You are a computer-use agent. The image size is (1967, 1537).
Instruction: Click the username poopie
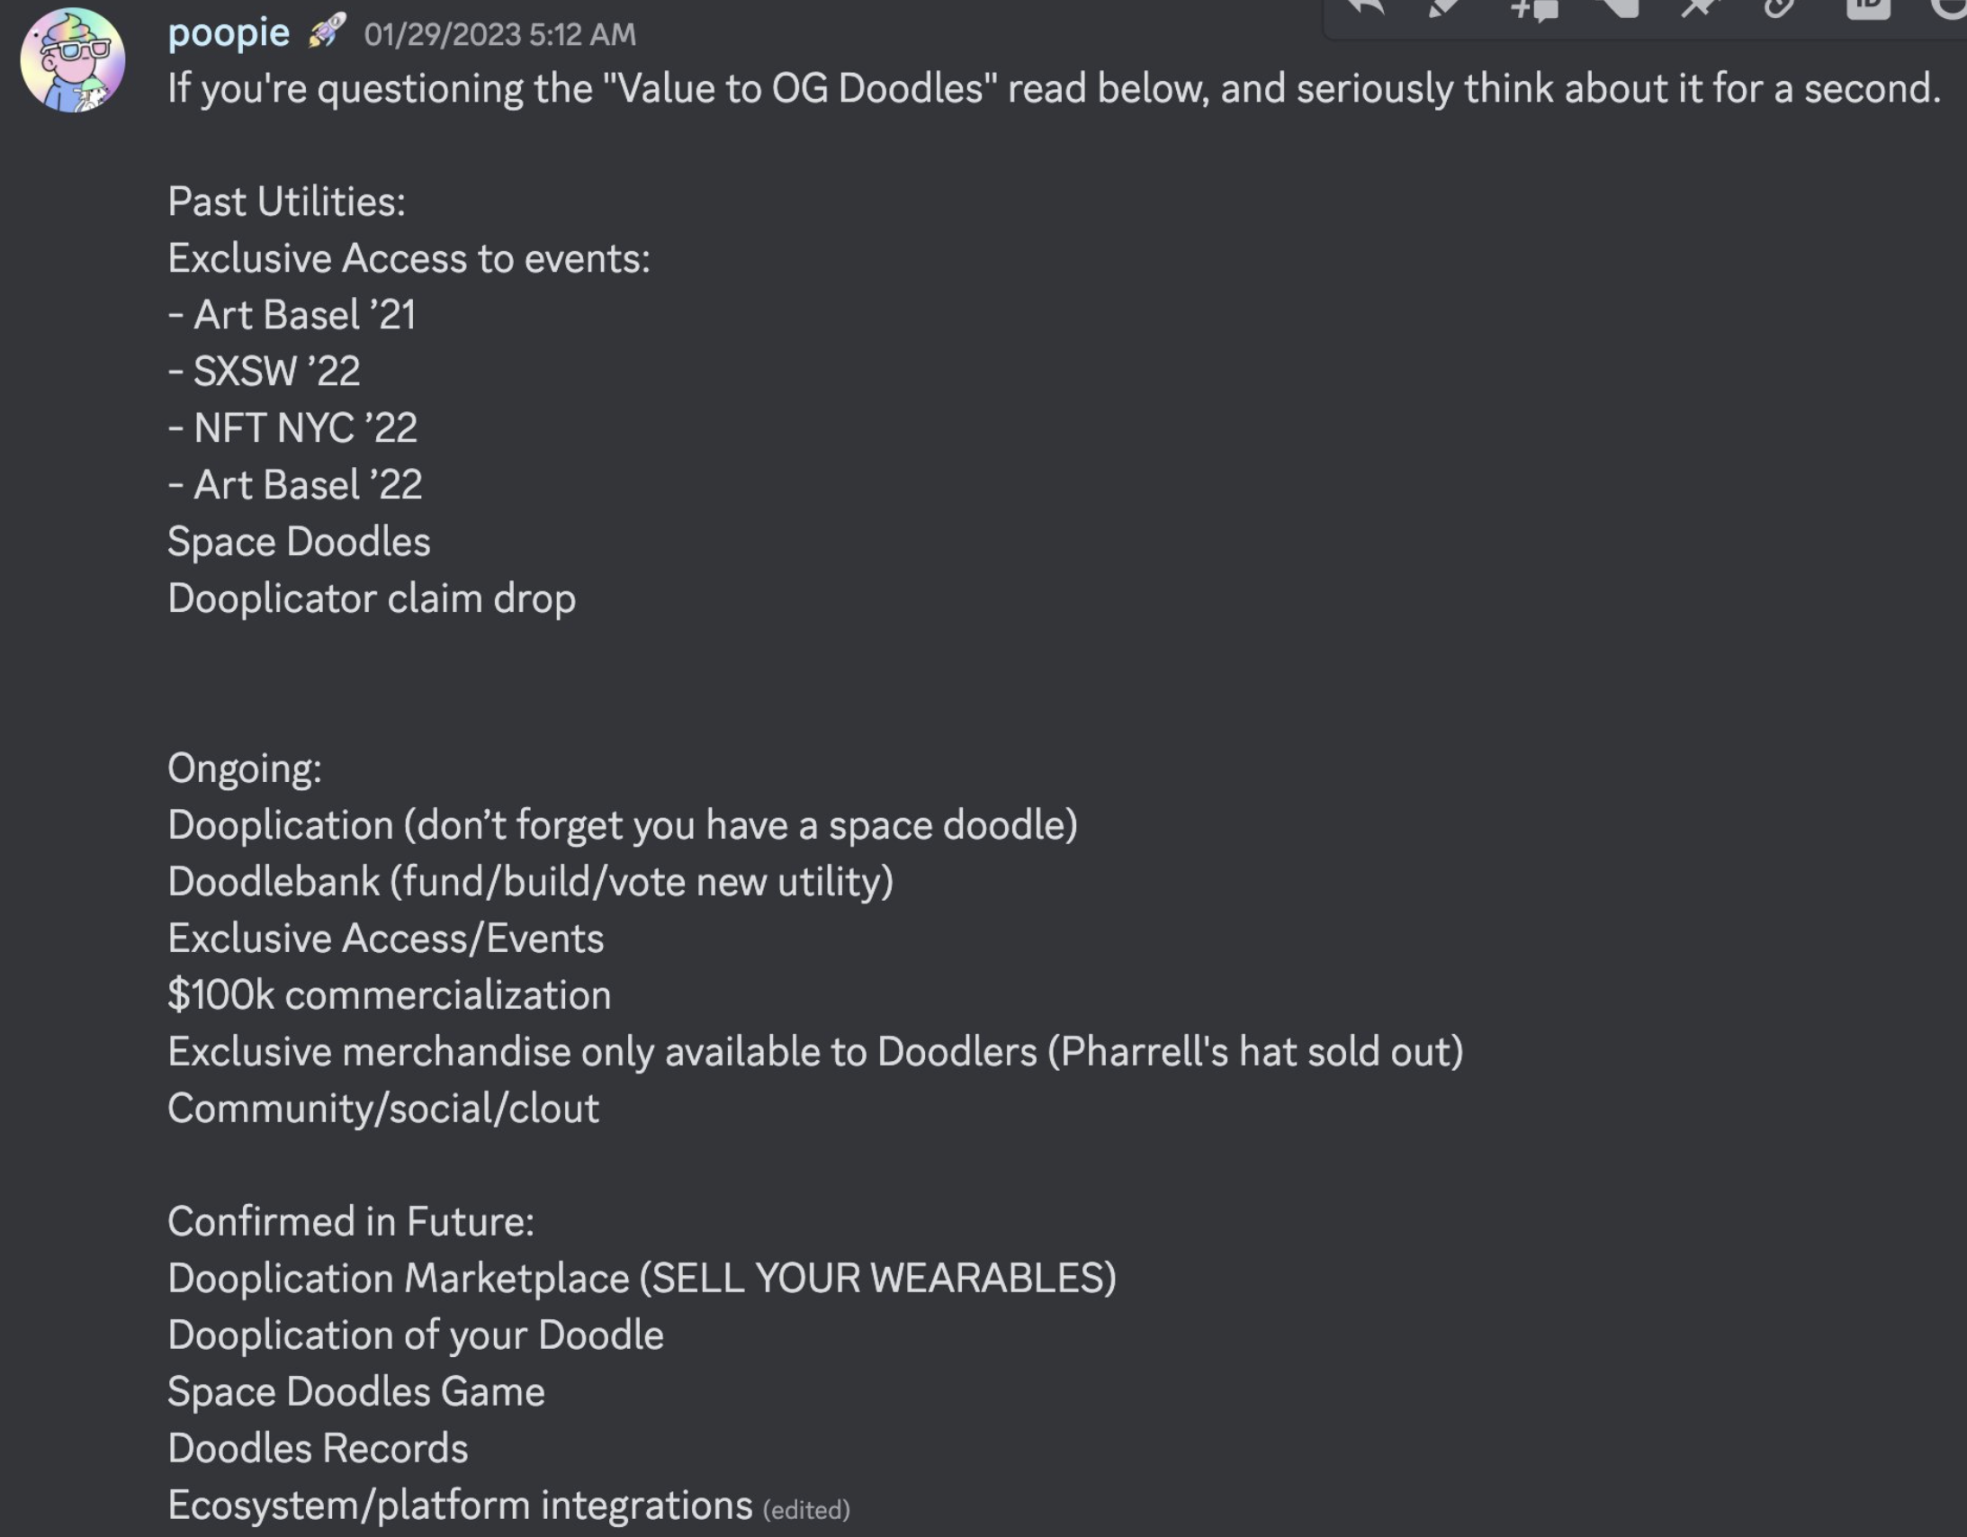(227, 31)
